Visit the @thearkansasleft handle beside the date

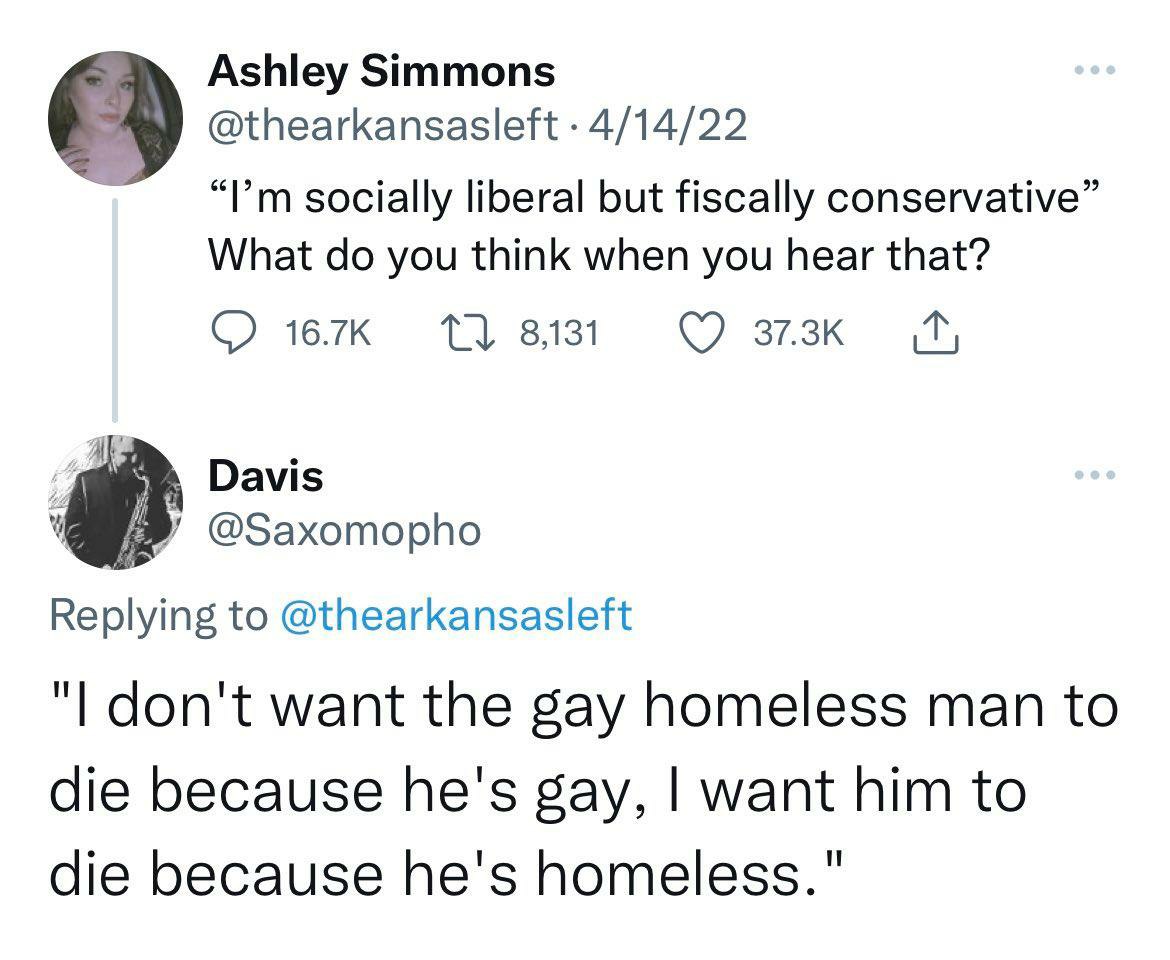click(383, 125)
